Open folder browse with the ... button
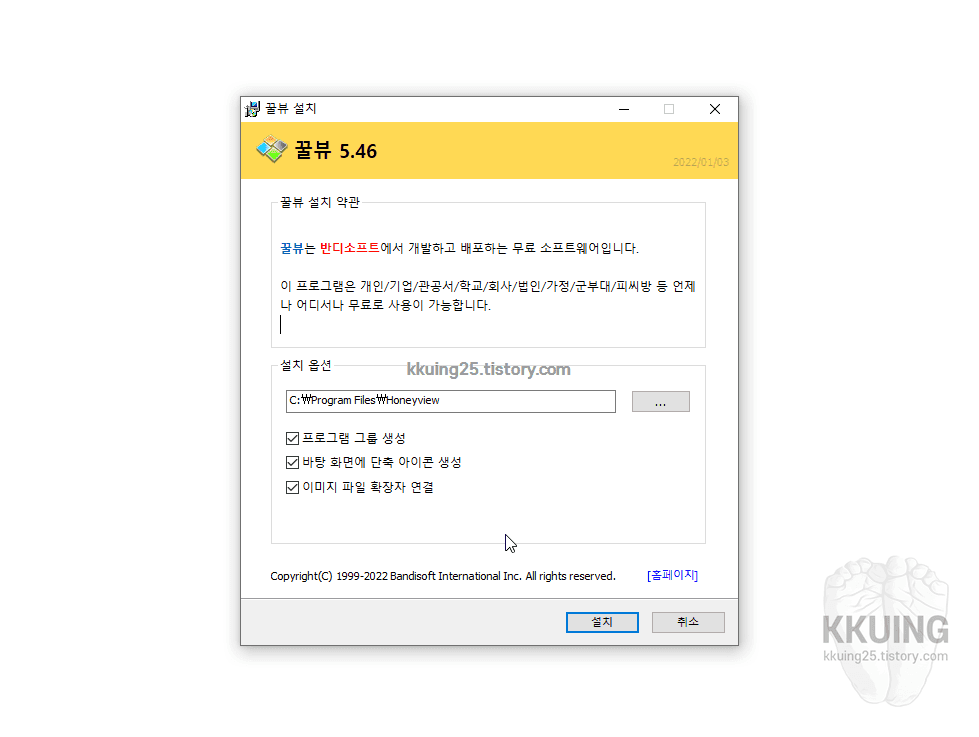Image resolution: width=979 pixels, height=737 pixels. (661, 402)
